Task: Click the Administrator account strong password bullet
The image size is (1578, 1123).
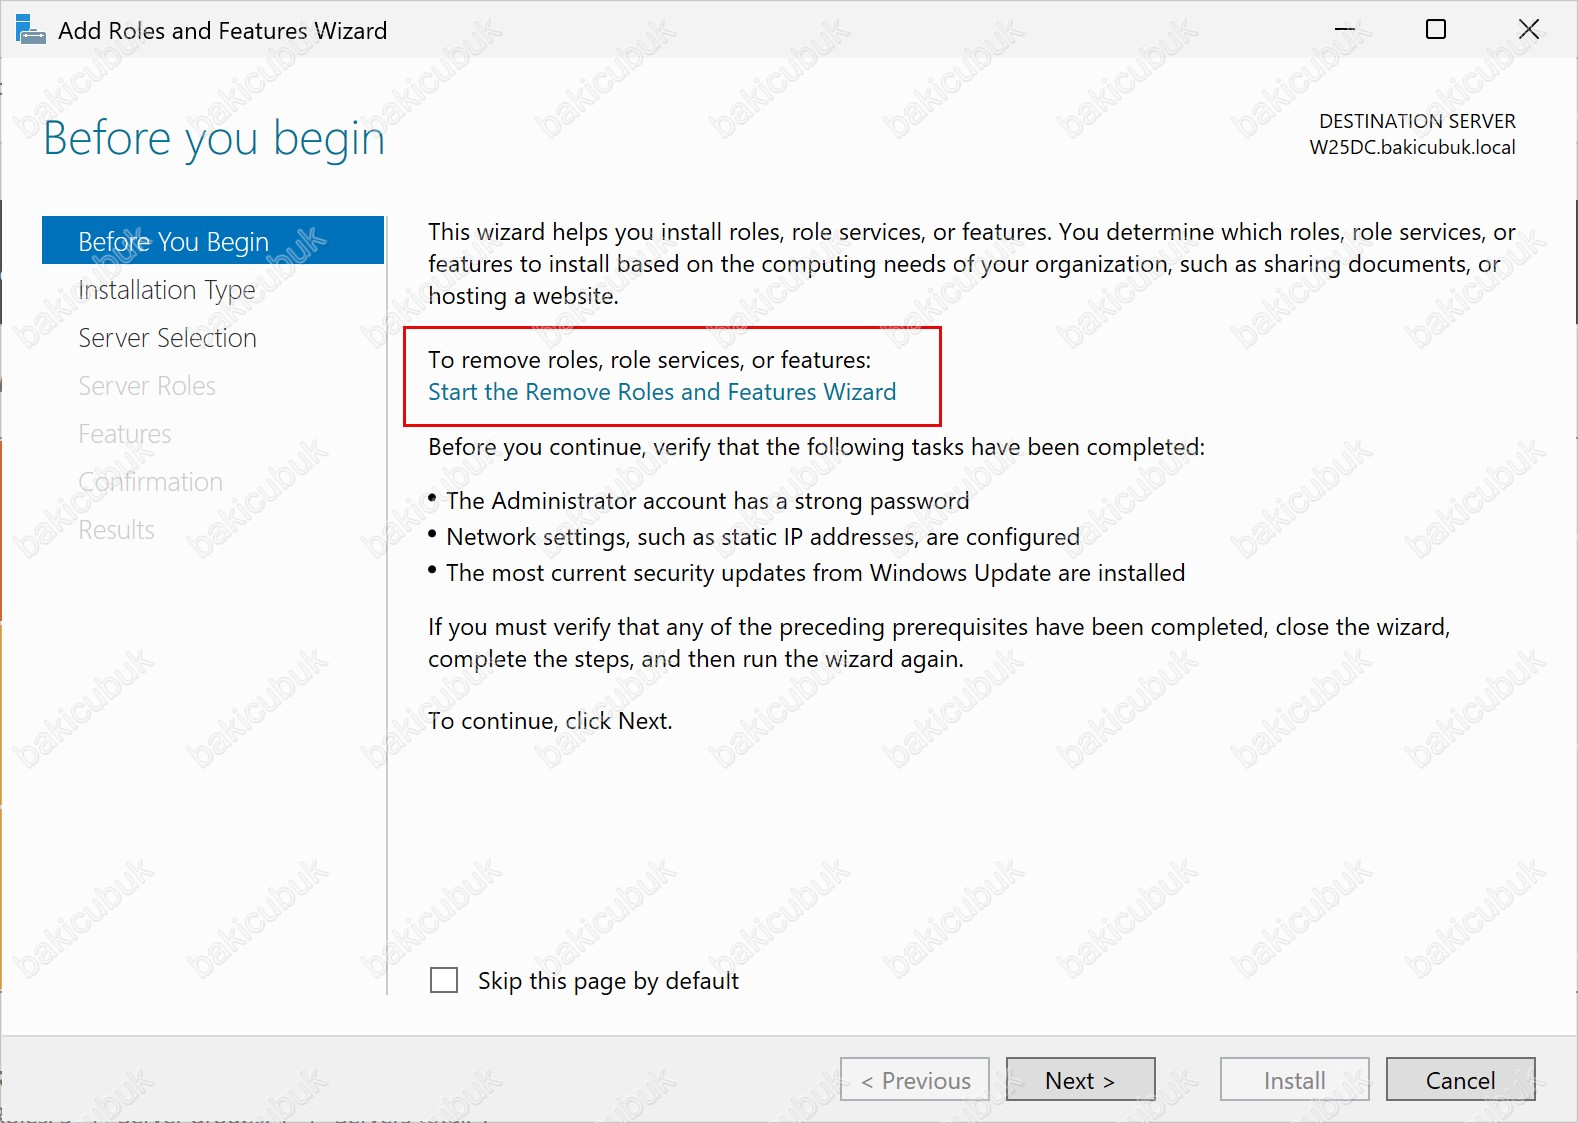Action: pyautogui.click(x=707, y=501)
